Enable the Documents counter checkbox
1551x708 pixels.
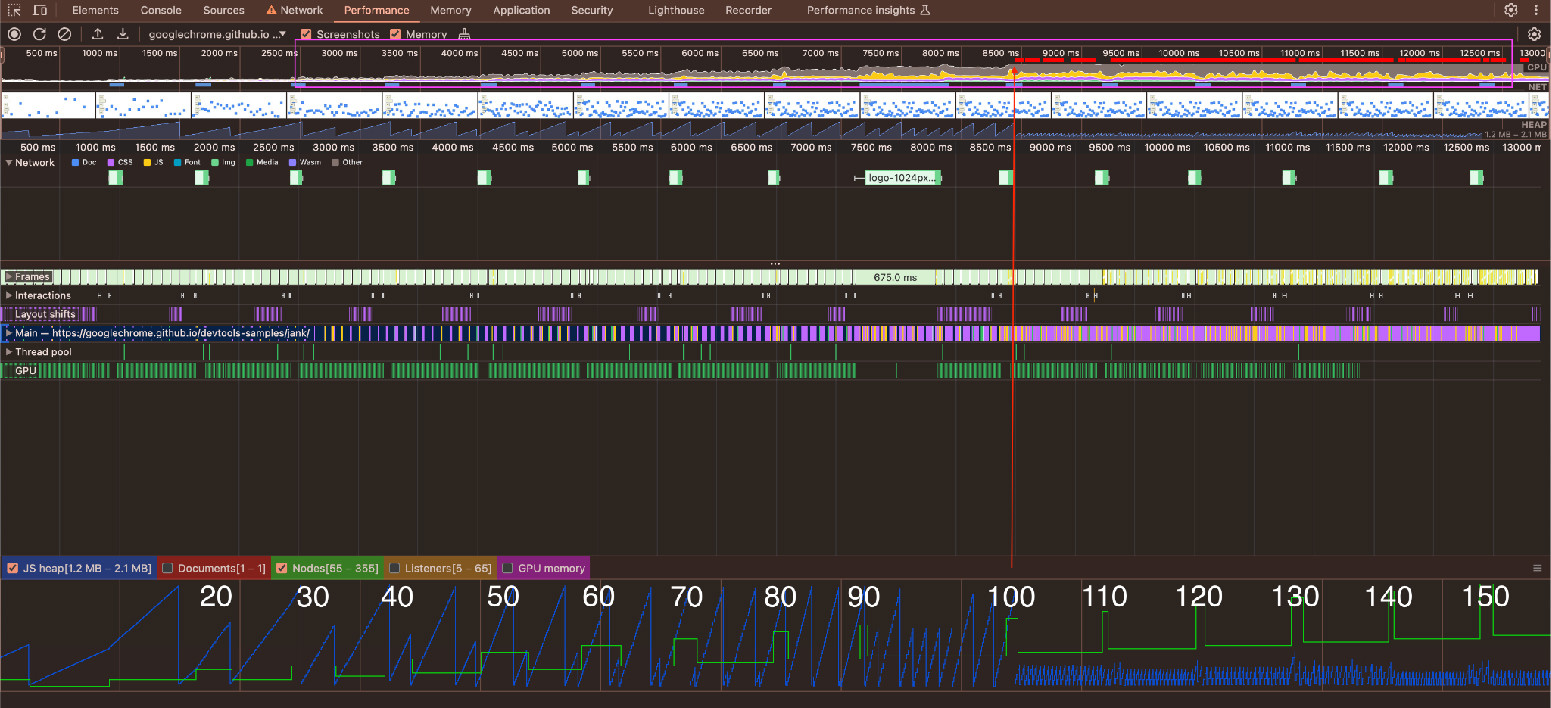click(168, 568)
